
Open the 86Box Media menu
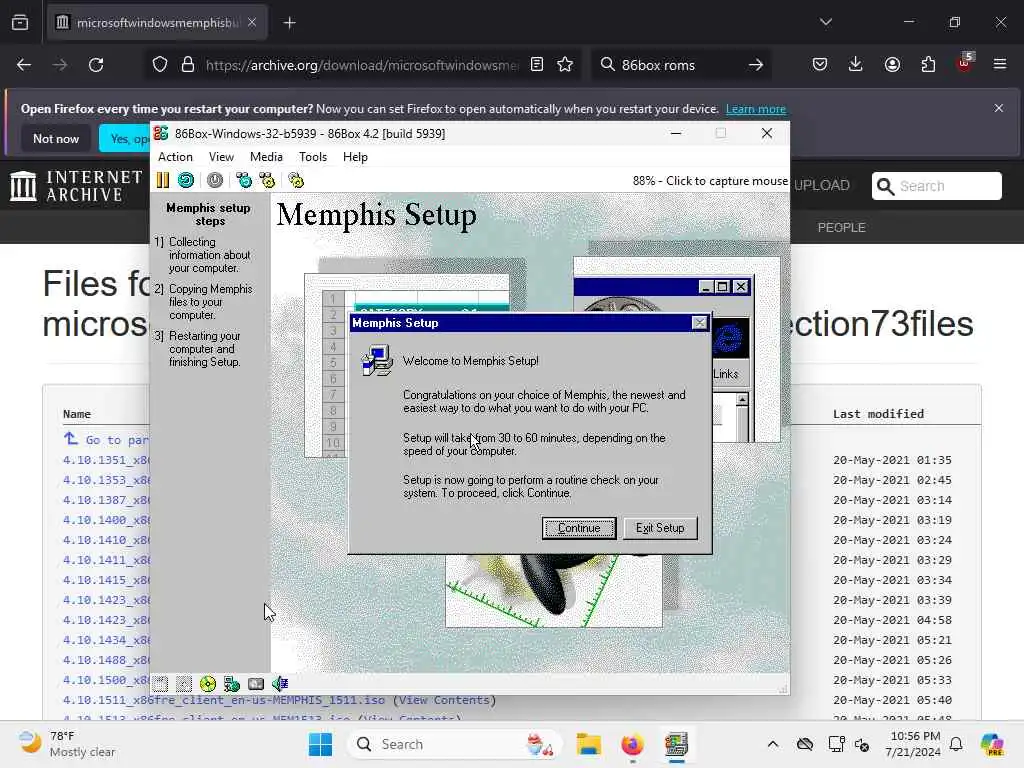pyautogui.click(x=266, y=157)
